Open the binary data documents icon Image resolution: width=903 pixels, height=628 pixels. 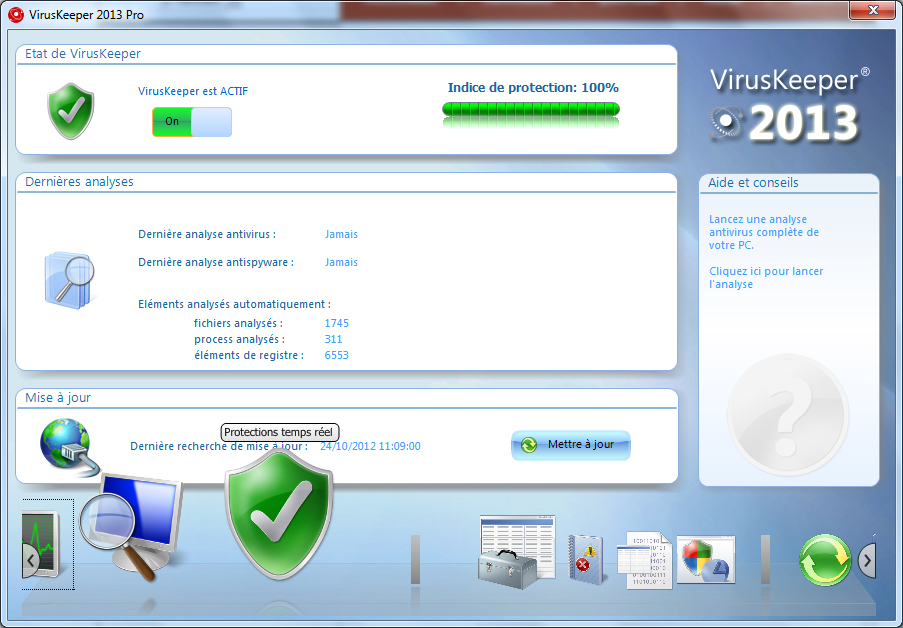pos(645,560)
